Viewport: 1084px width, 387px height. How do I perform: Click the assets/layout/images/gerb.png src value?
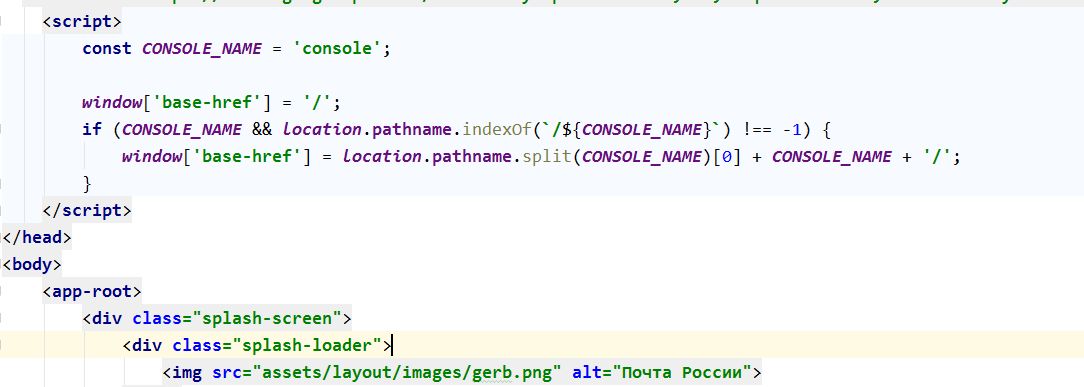coord(407,373)
